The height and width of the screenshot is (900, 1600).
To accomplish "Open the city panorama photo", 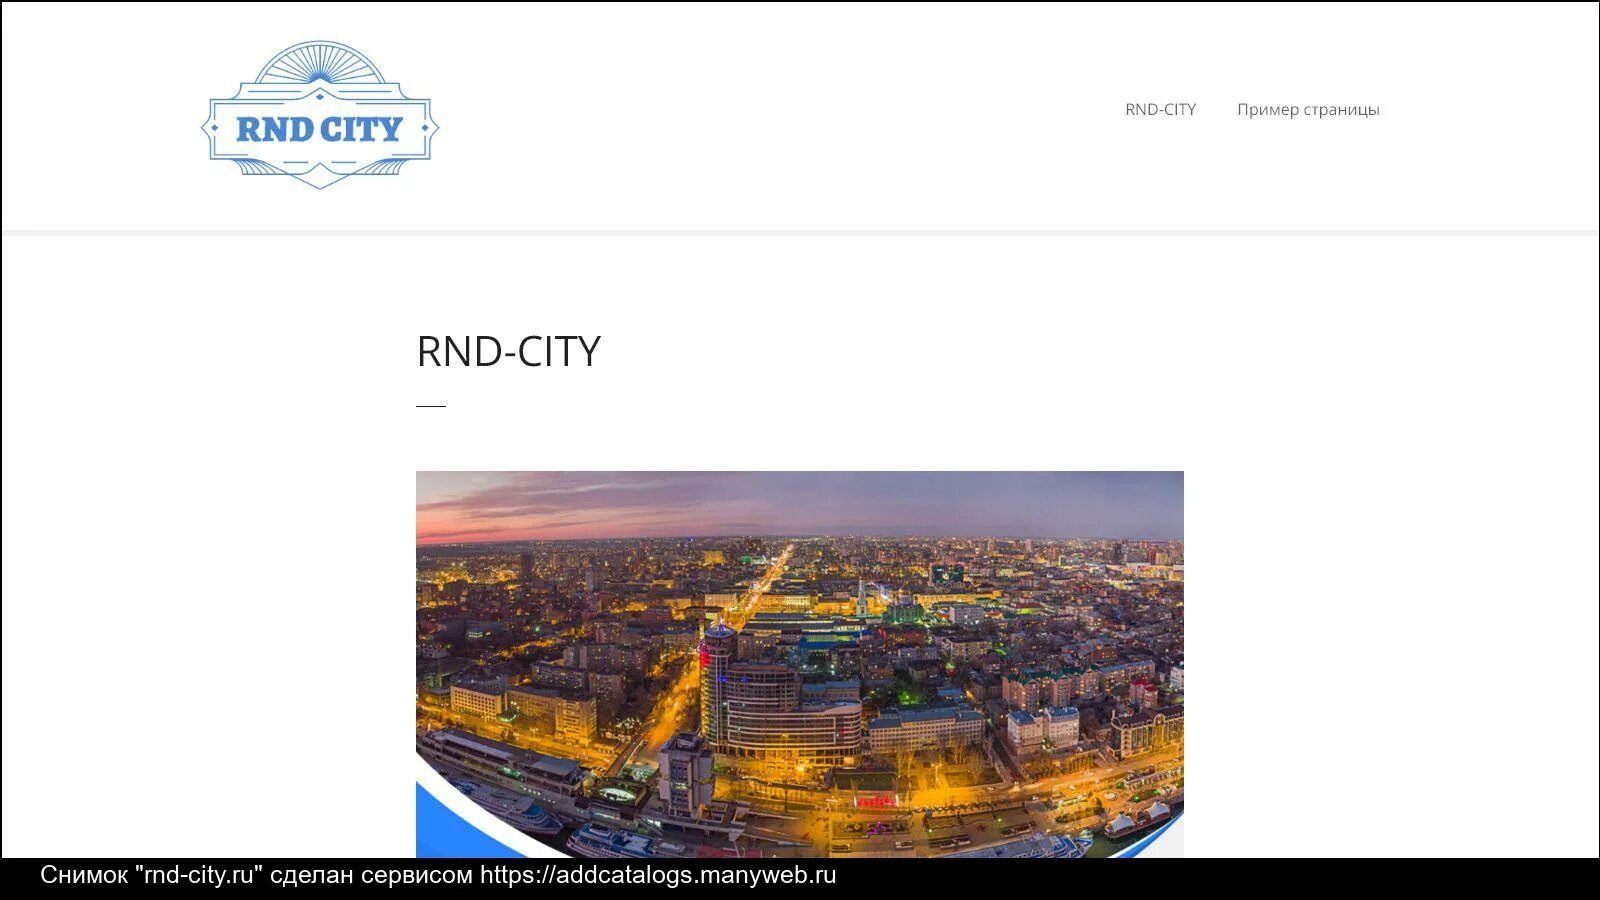I will tap(800, 664).
